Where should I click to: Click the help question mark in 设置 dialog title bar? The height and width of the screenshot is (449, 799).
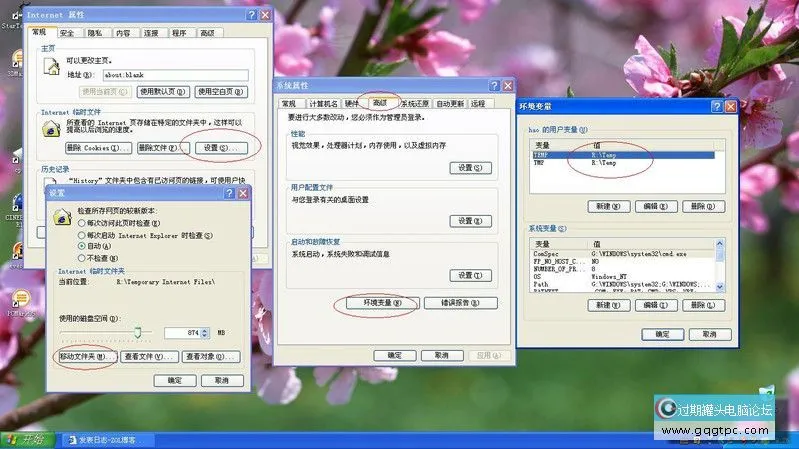(229, 193)
